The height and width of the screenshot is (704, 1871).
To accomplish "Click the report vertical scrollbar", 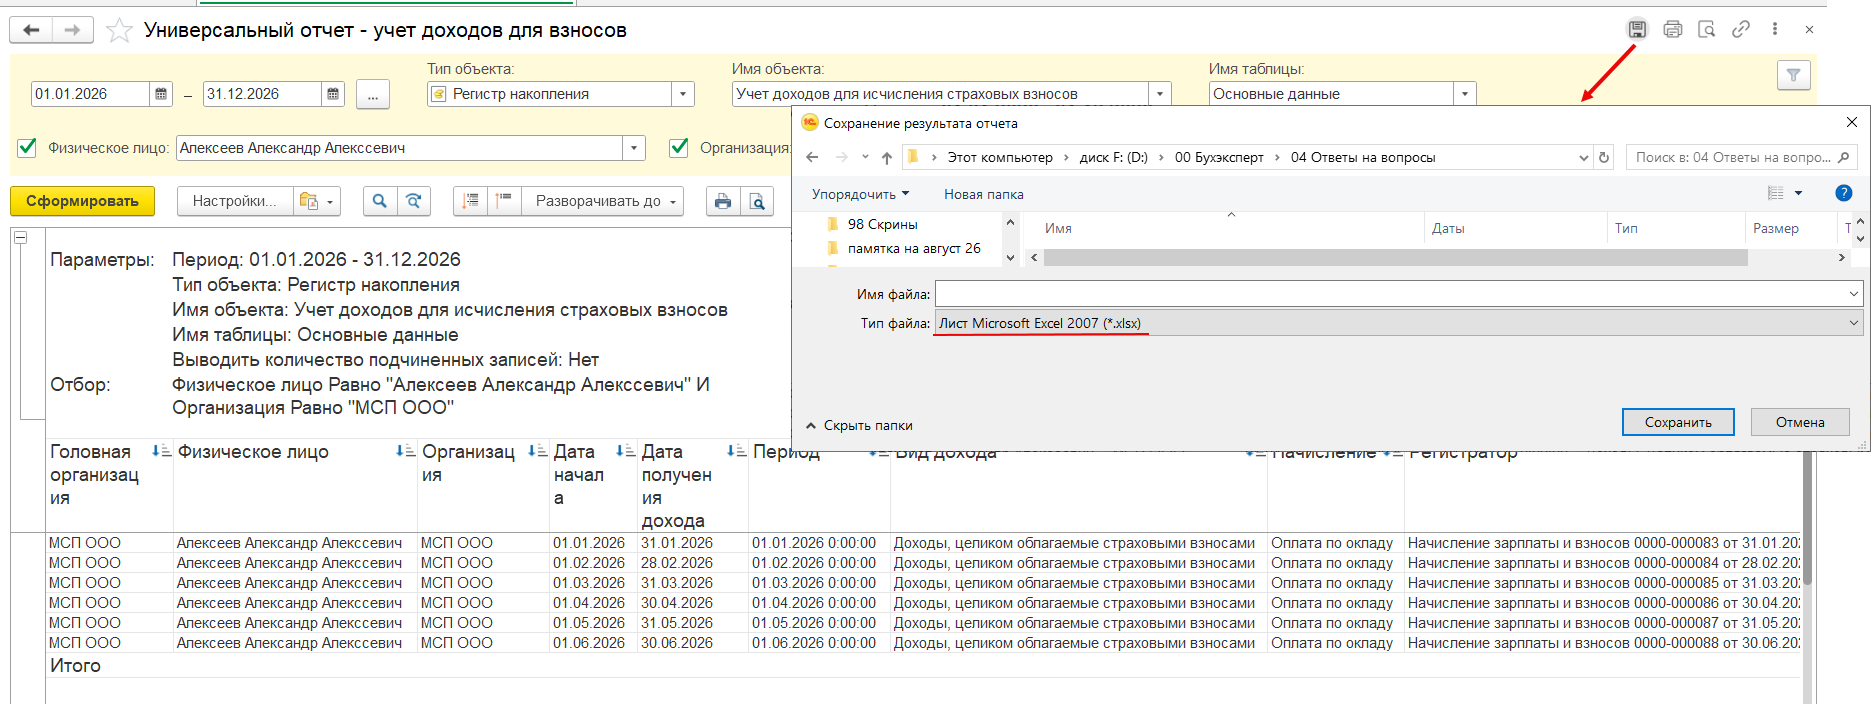I will tap(1807, 520).
